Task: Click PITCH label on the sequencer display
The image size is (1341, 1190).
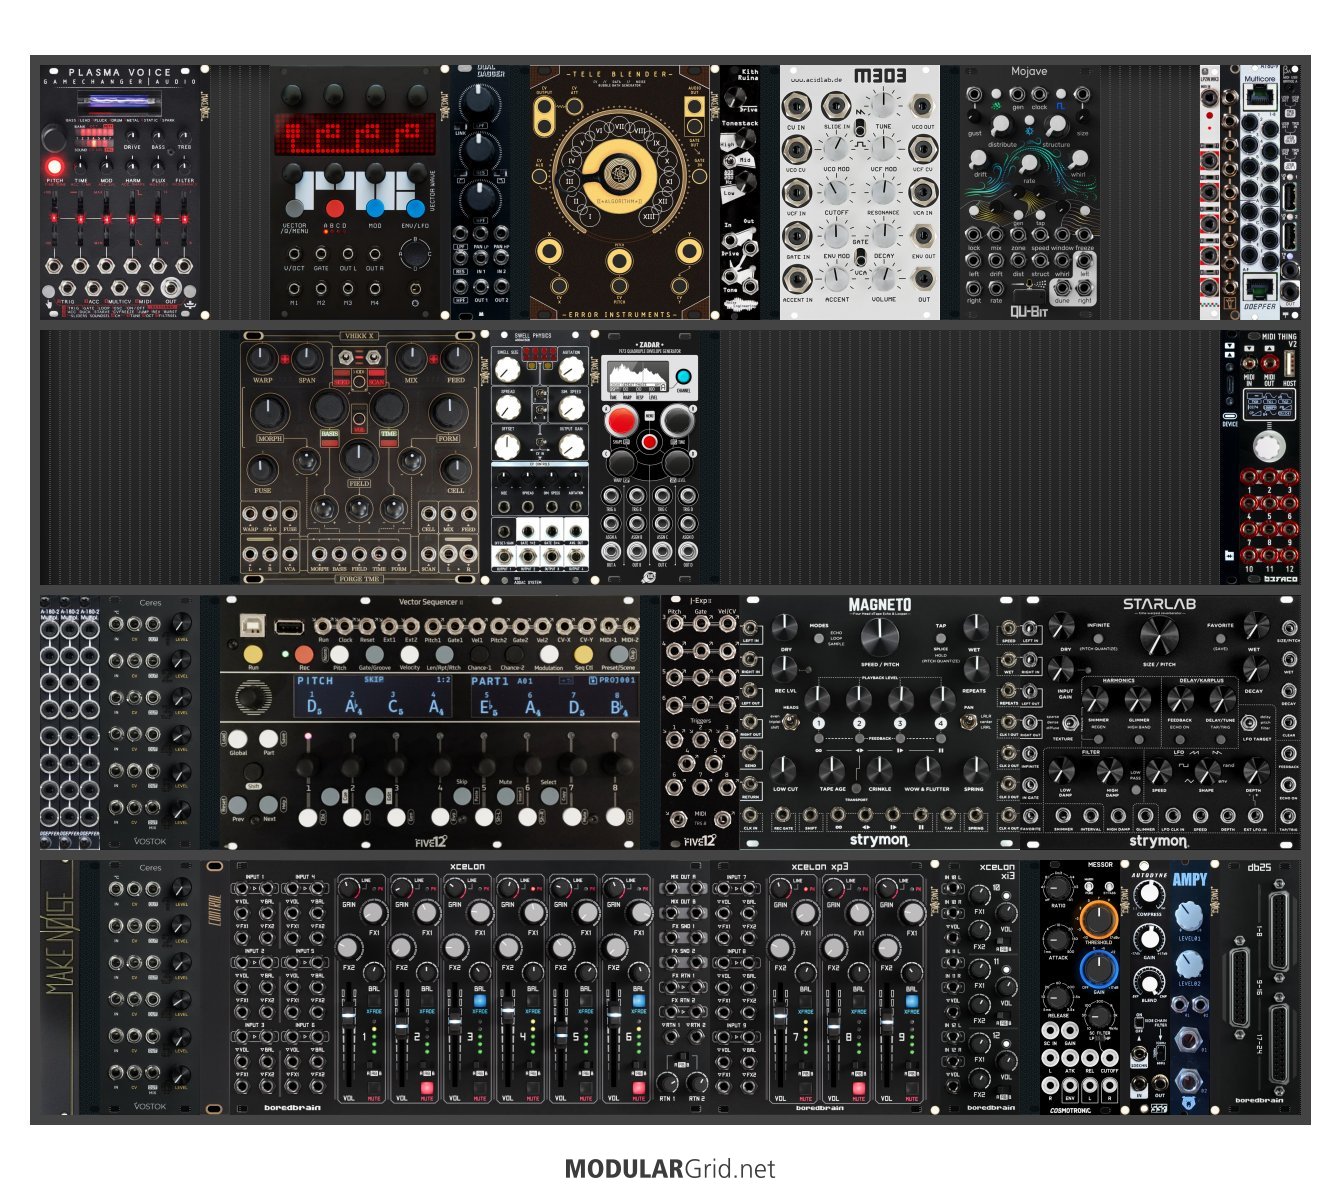Action: pyautogui.click(x=314, y=680)
